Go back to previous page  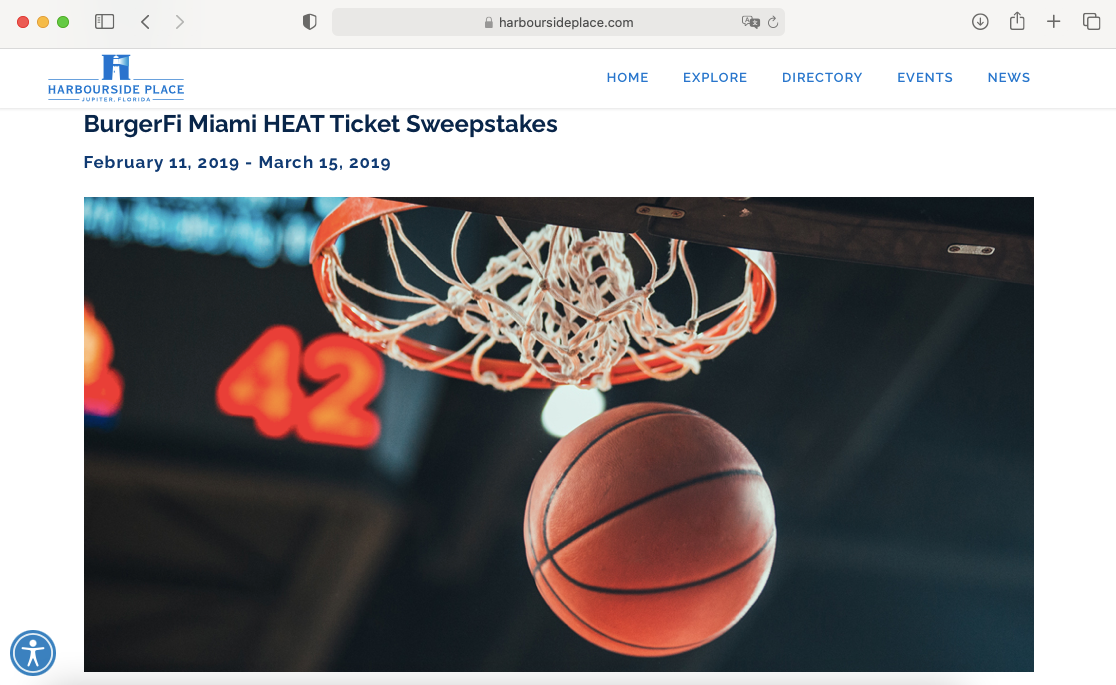point(145,22)
